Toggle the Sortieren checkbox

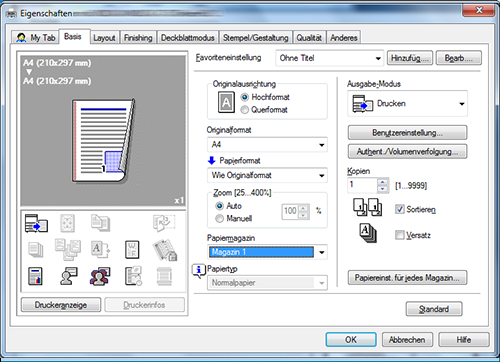[x=399, y=209]
